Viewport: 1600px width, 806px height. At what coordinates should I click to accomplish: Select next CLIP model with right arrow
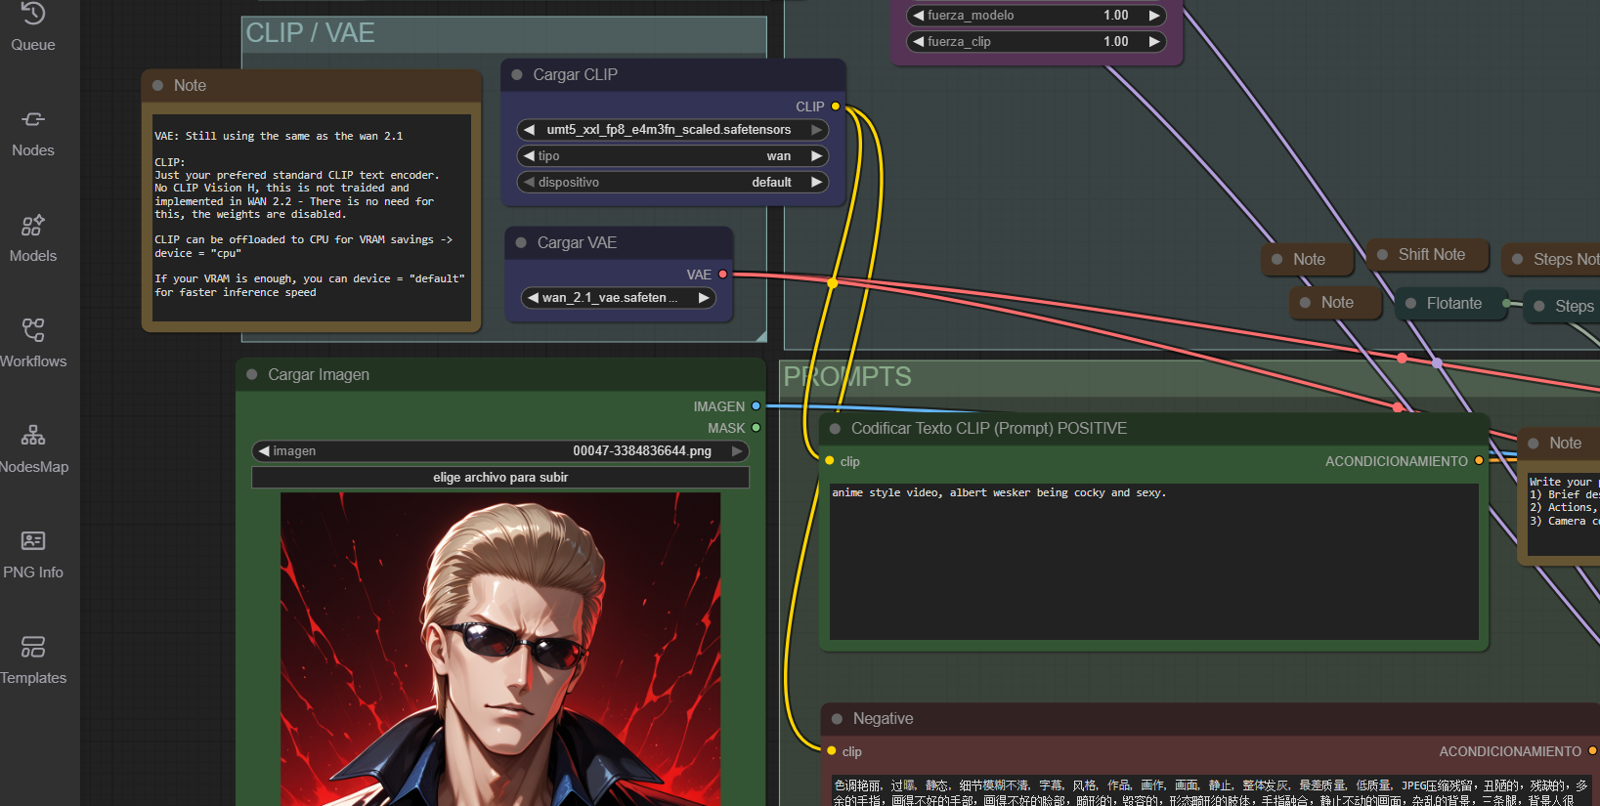pyautogui.click(x=816, y=130)
